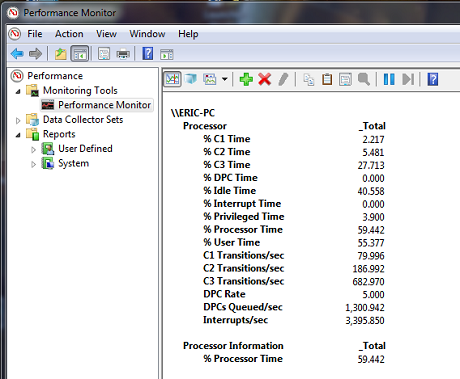Freeze display with pause icon
Viewport: 460px width, 379px height.
click(x=389, y=79)
